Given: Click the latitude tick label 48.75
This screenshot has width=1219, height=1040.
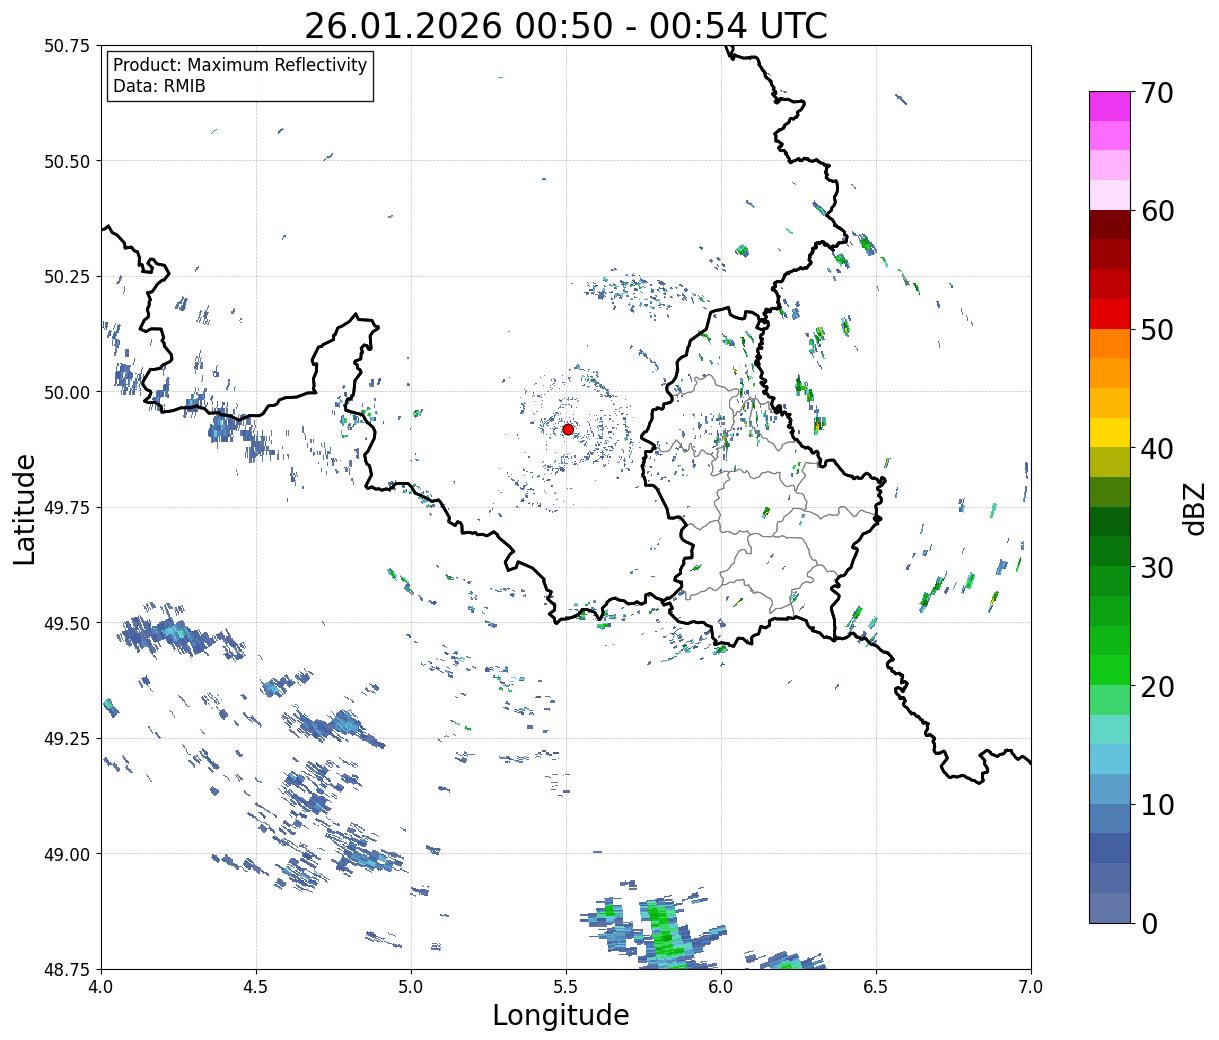Looking at the screenshot, I should pos(67,969).
